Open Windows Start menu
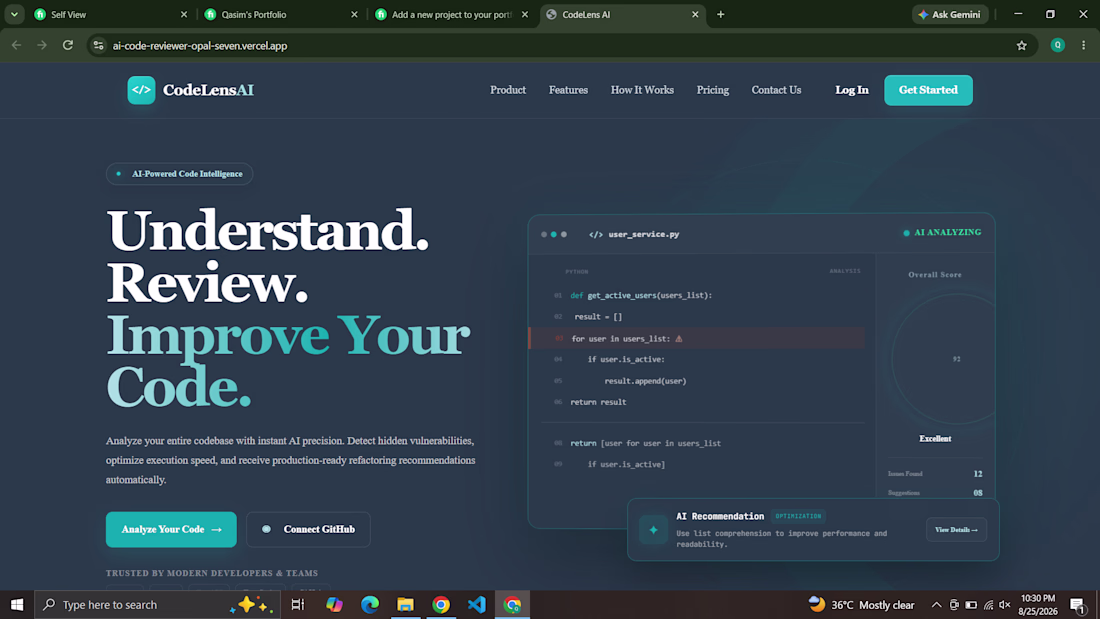The height and width of the screenshot is (619, 1100). tap(17, 604)
